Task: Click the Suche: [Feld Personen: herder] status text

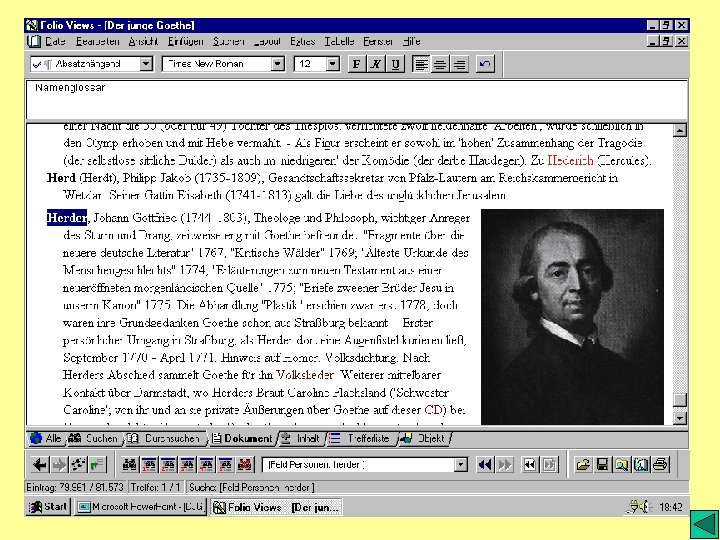Action: (x=252, y=487)
